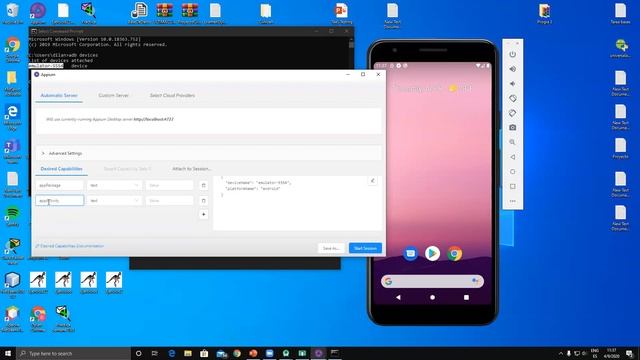Open File Explorer from taskbar

pos(188,353)
